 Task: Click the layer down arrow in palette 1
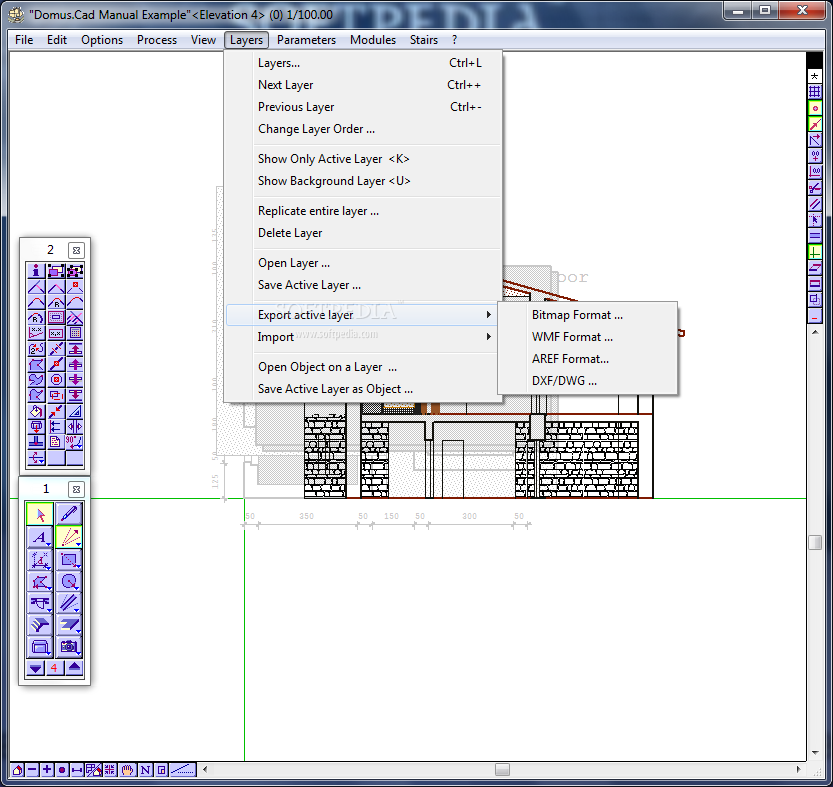(36, 668)
